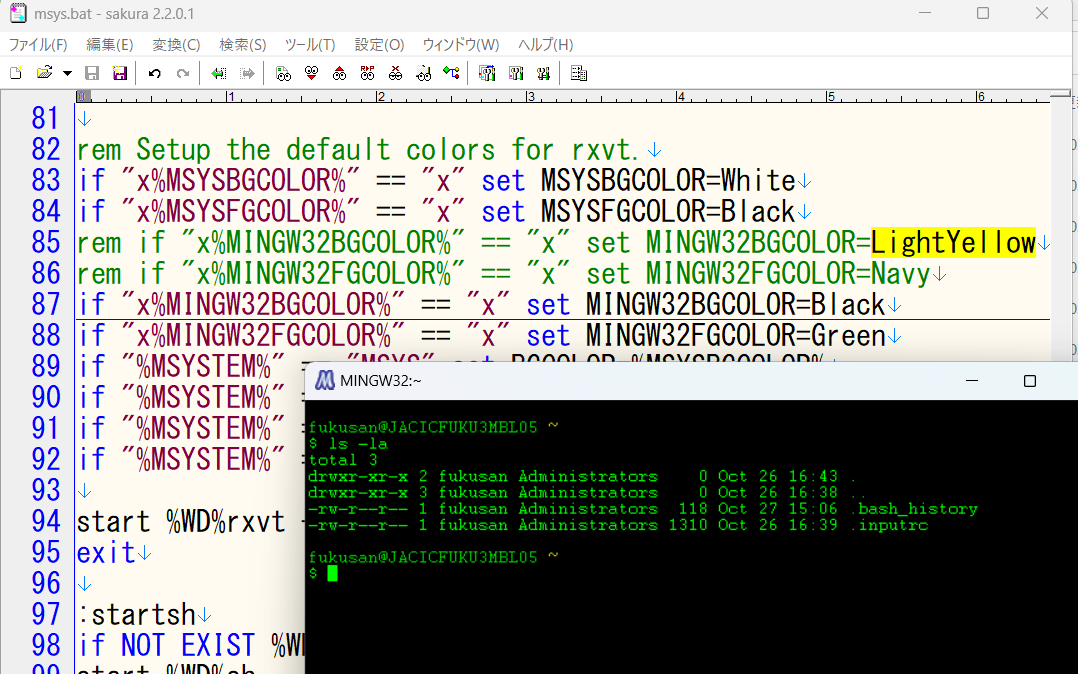
Task: Find the next search match
Action: [311, 73]
